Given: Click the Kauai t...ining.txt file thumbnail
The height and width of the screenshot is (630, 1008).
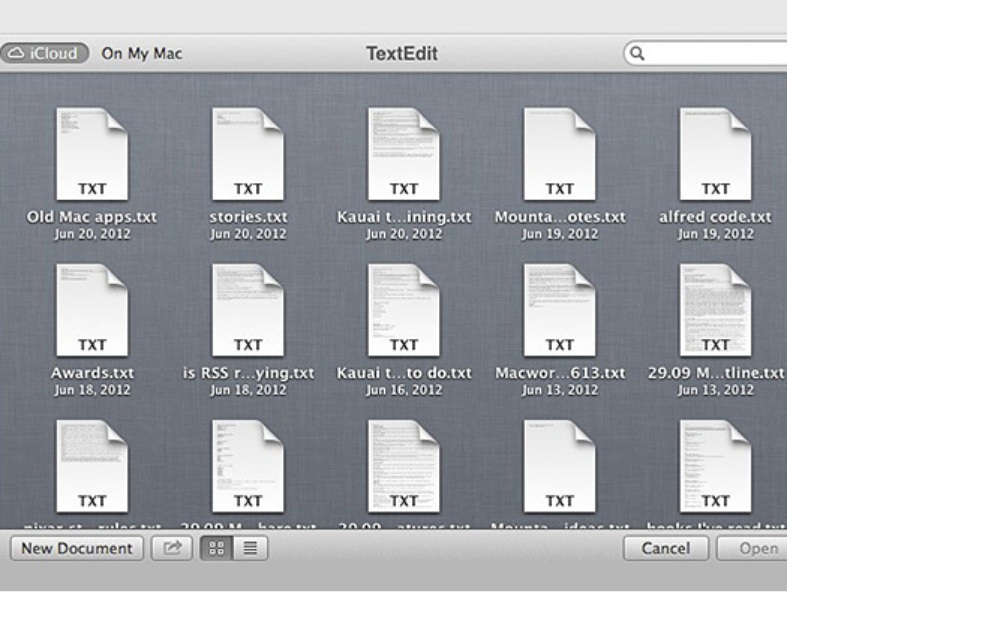Looking at the screenshot, I should [403, 155].
